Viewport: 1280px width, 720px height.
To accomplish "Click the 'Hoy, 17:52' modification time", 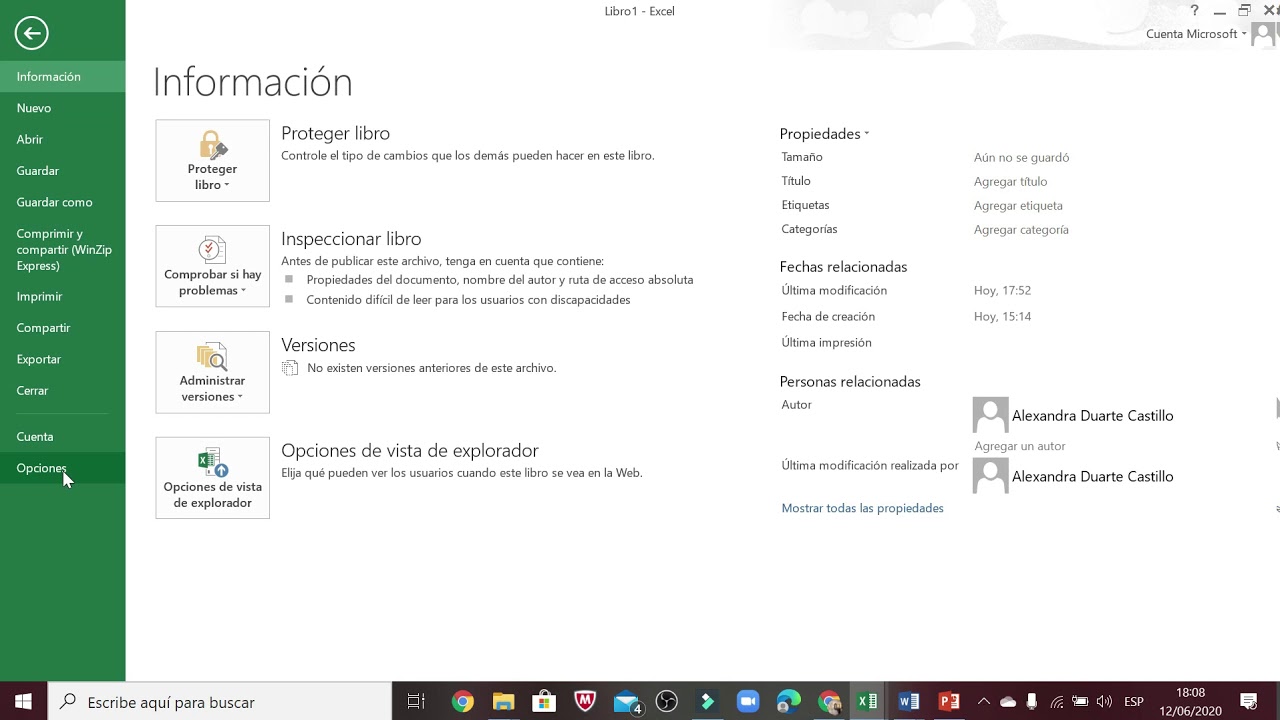I will (1002, 290).
